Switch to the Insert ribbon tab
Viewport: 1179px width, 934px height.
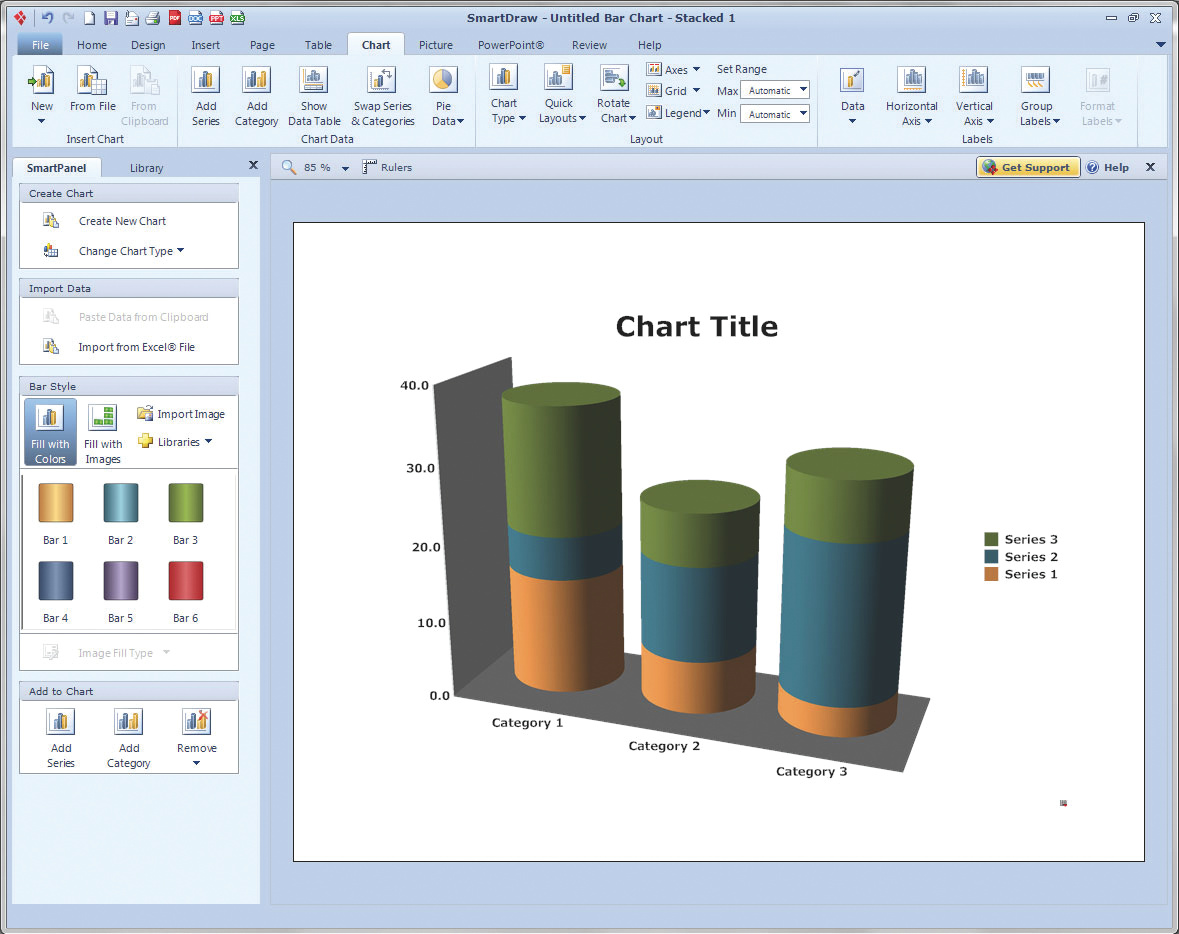pyautogui.click(x=205, y=45)
